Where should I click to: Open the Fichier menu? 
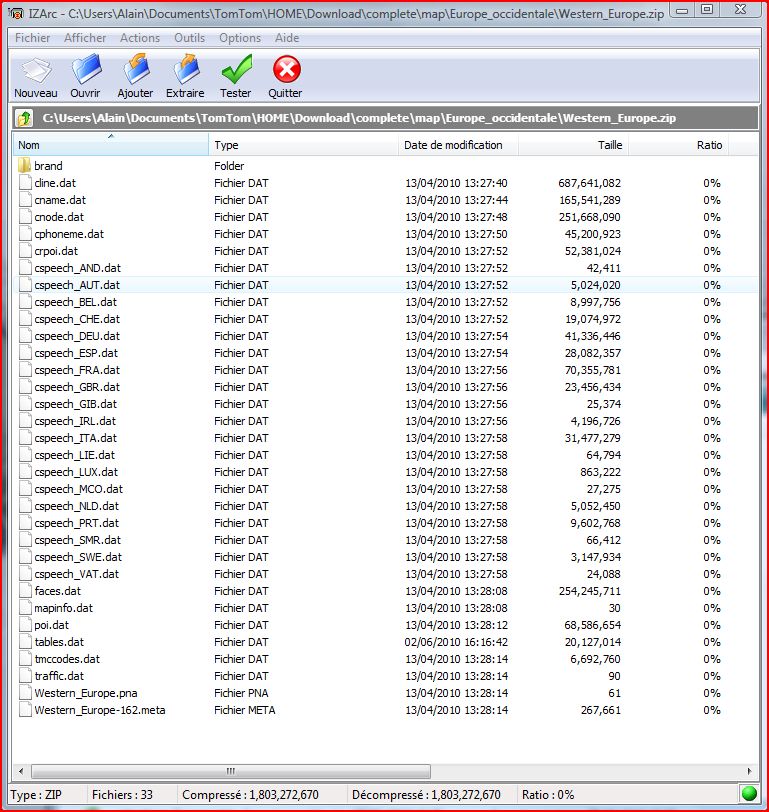point(33,38)
